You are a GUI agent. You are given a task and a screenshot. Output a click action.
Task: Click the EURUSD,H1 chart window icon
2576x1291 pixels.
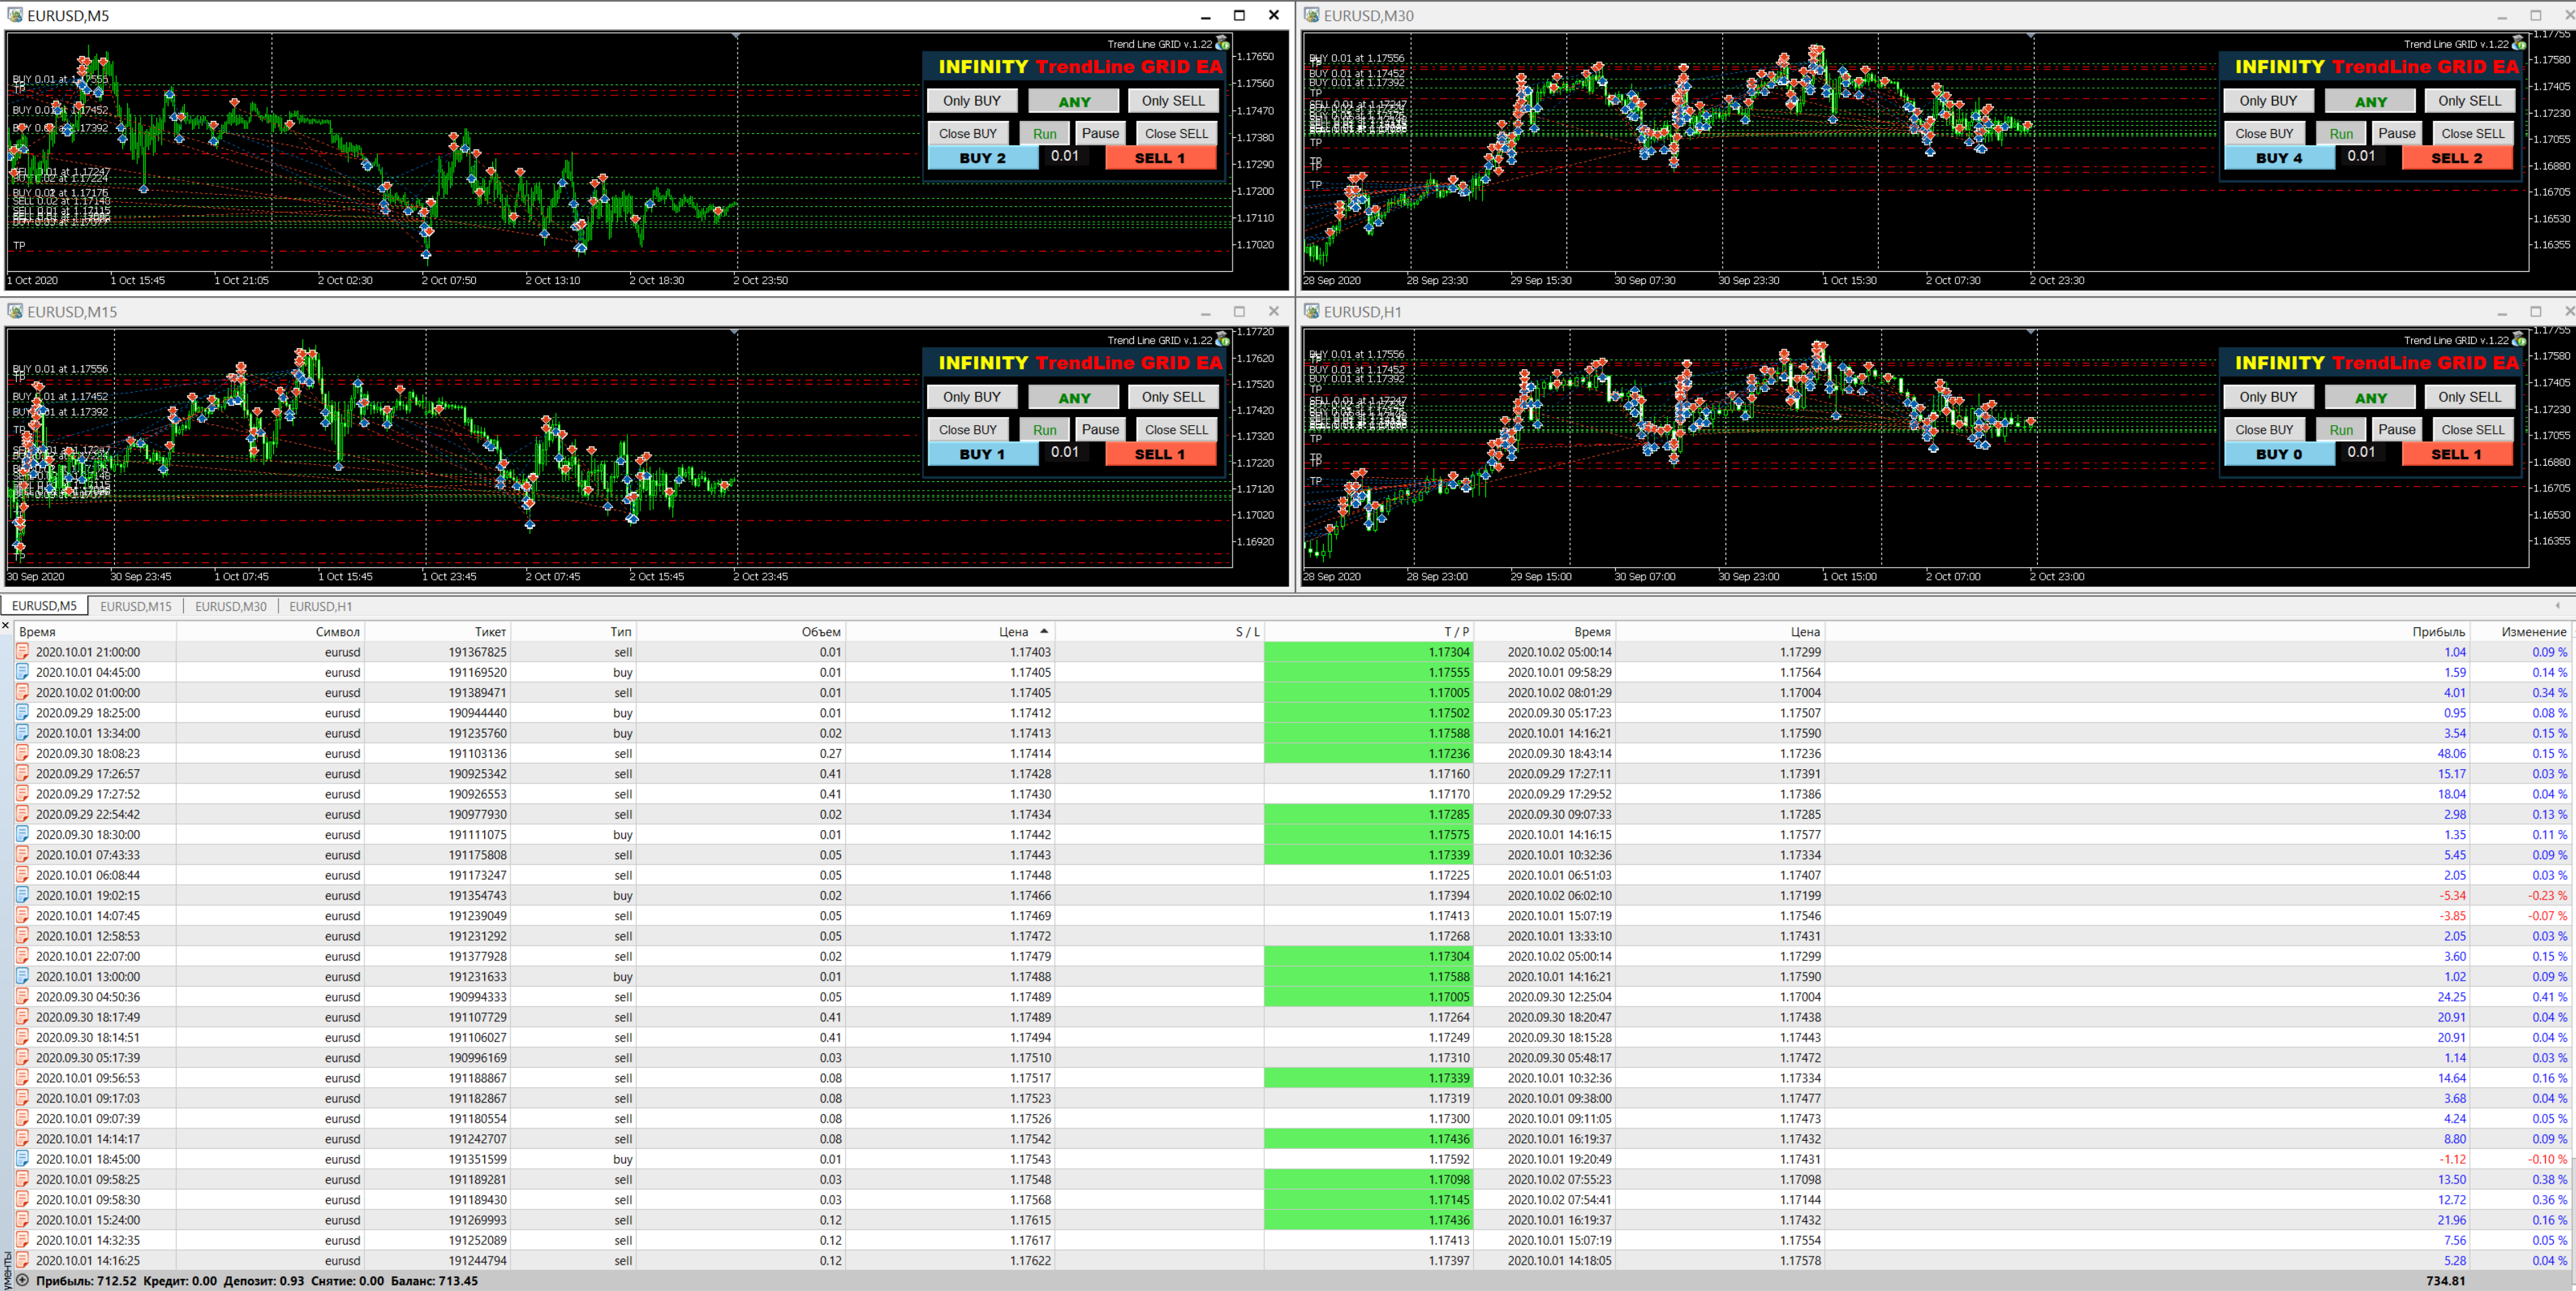[x=1311, y=311]
